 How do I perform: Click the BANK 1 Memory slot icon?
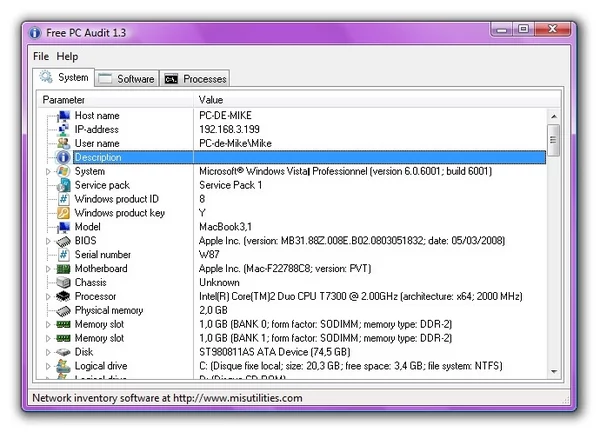tap(64, 338)
